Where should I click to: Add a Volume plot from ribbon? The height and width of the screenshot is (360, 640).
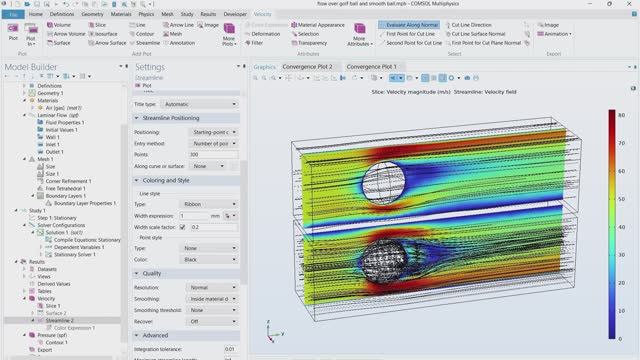pos(59,25)
